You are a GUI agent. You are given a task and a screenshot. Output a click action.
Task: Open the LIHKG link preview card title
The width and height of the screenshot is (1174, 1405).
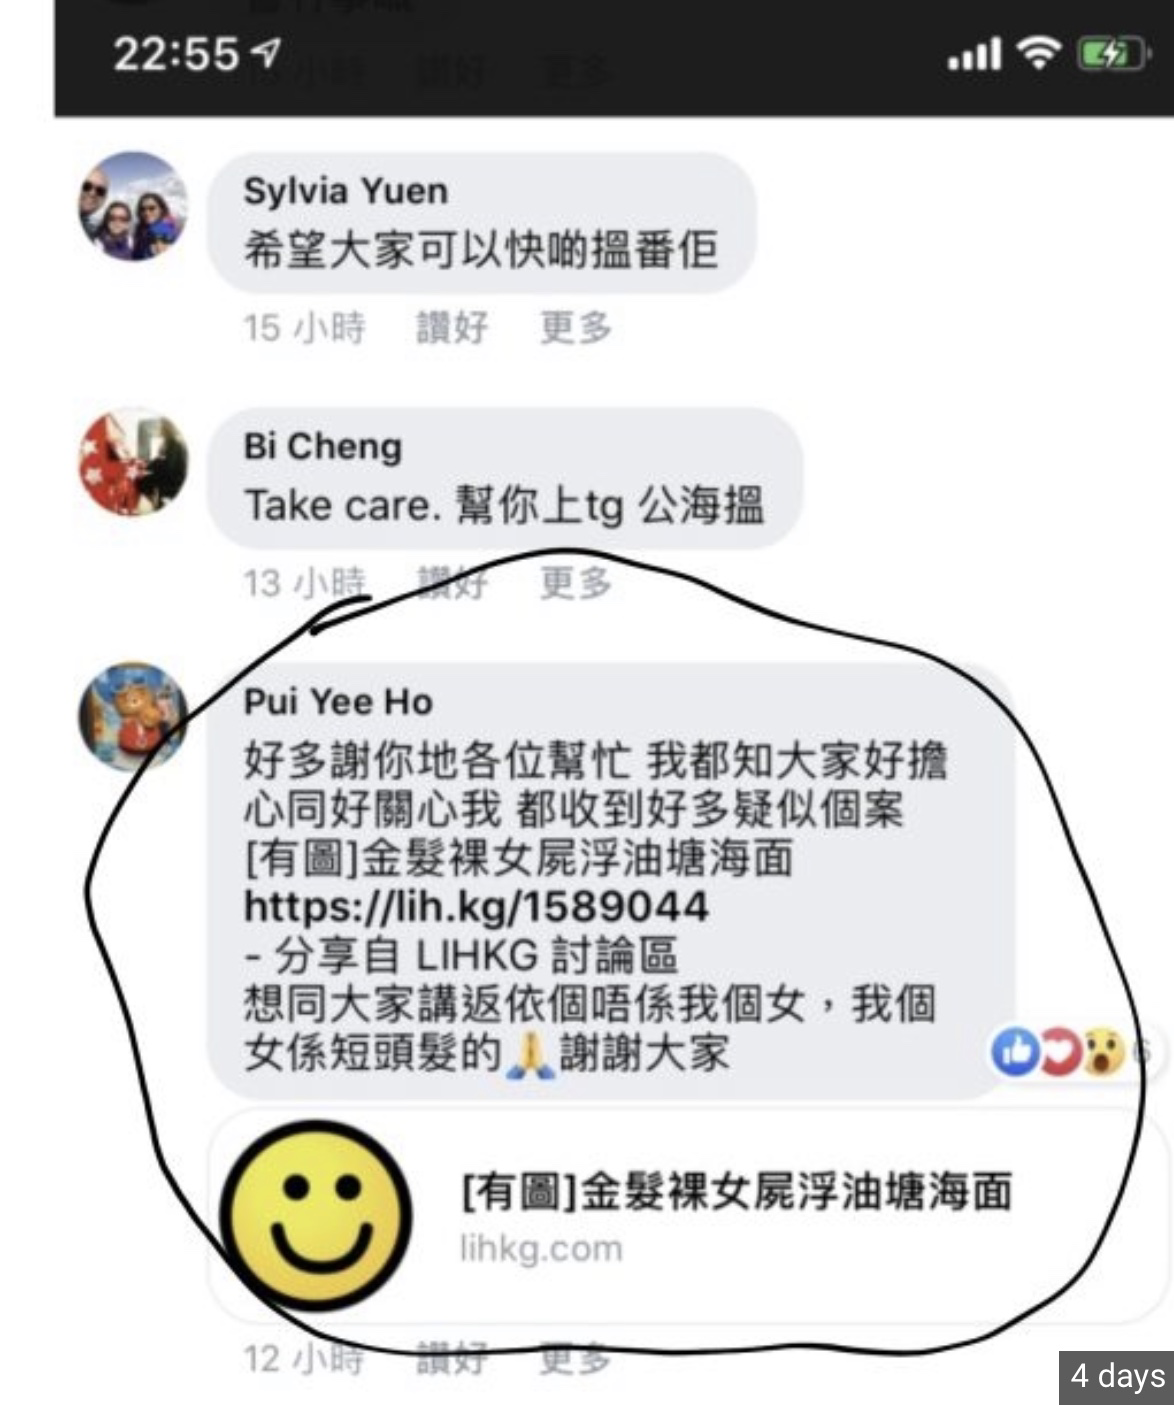point(736,1192)
